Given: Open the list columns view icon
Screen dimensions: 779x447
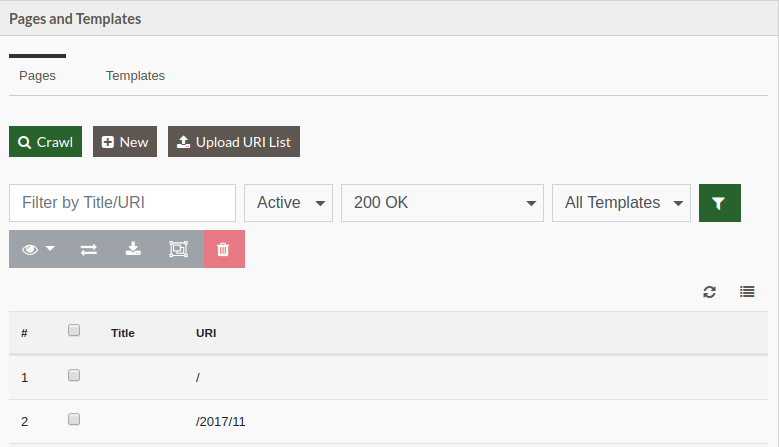Looking at the screenshot, I should click(747, 292).
